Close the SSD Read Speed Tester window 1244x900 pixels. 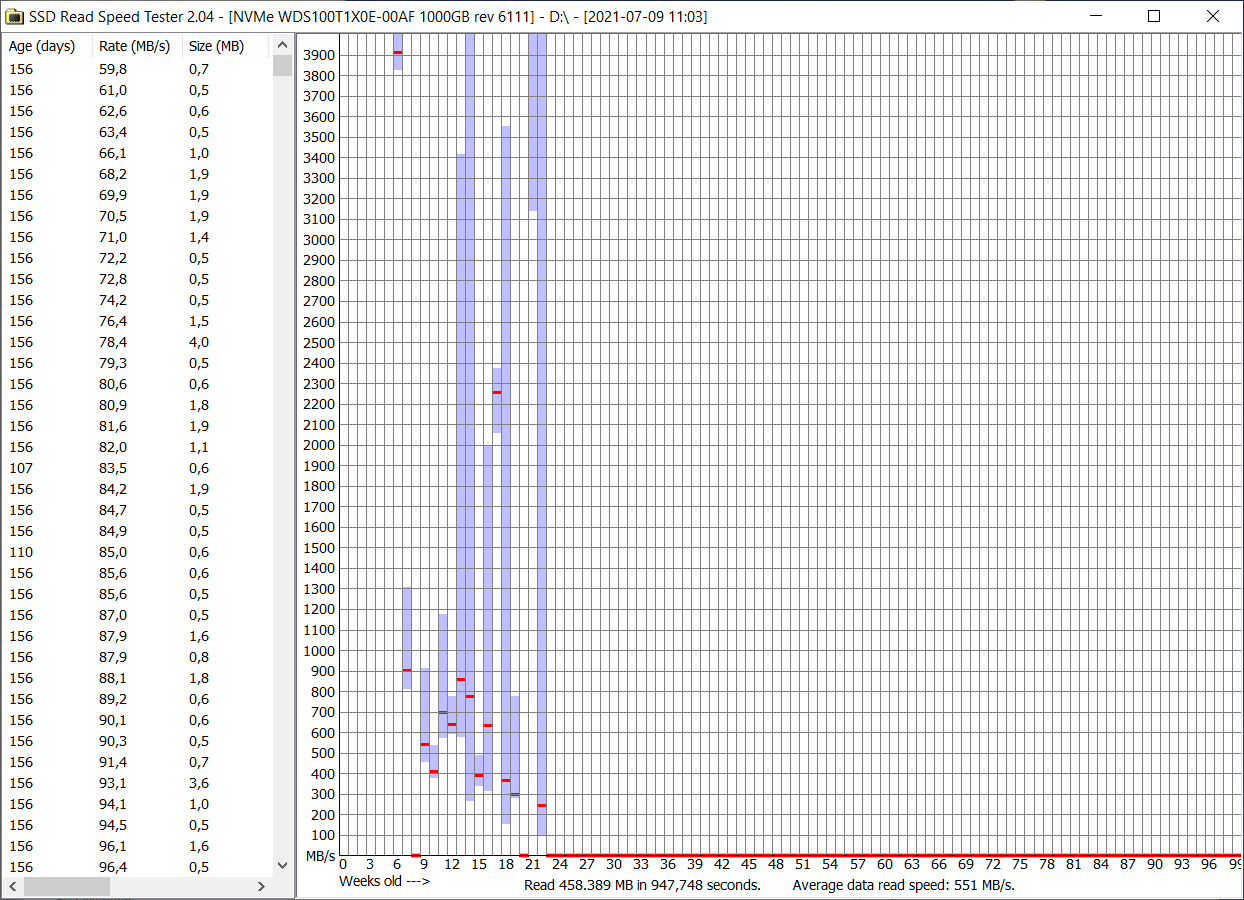tap(1213, 16)
